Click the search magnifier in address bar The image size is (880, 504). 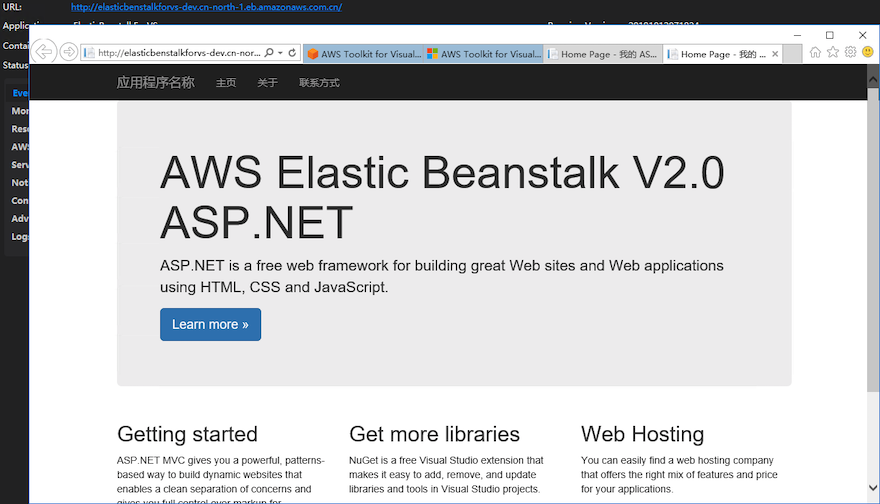click(x=269, y=53)
